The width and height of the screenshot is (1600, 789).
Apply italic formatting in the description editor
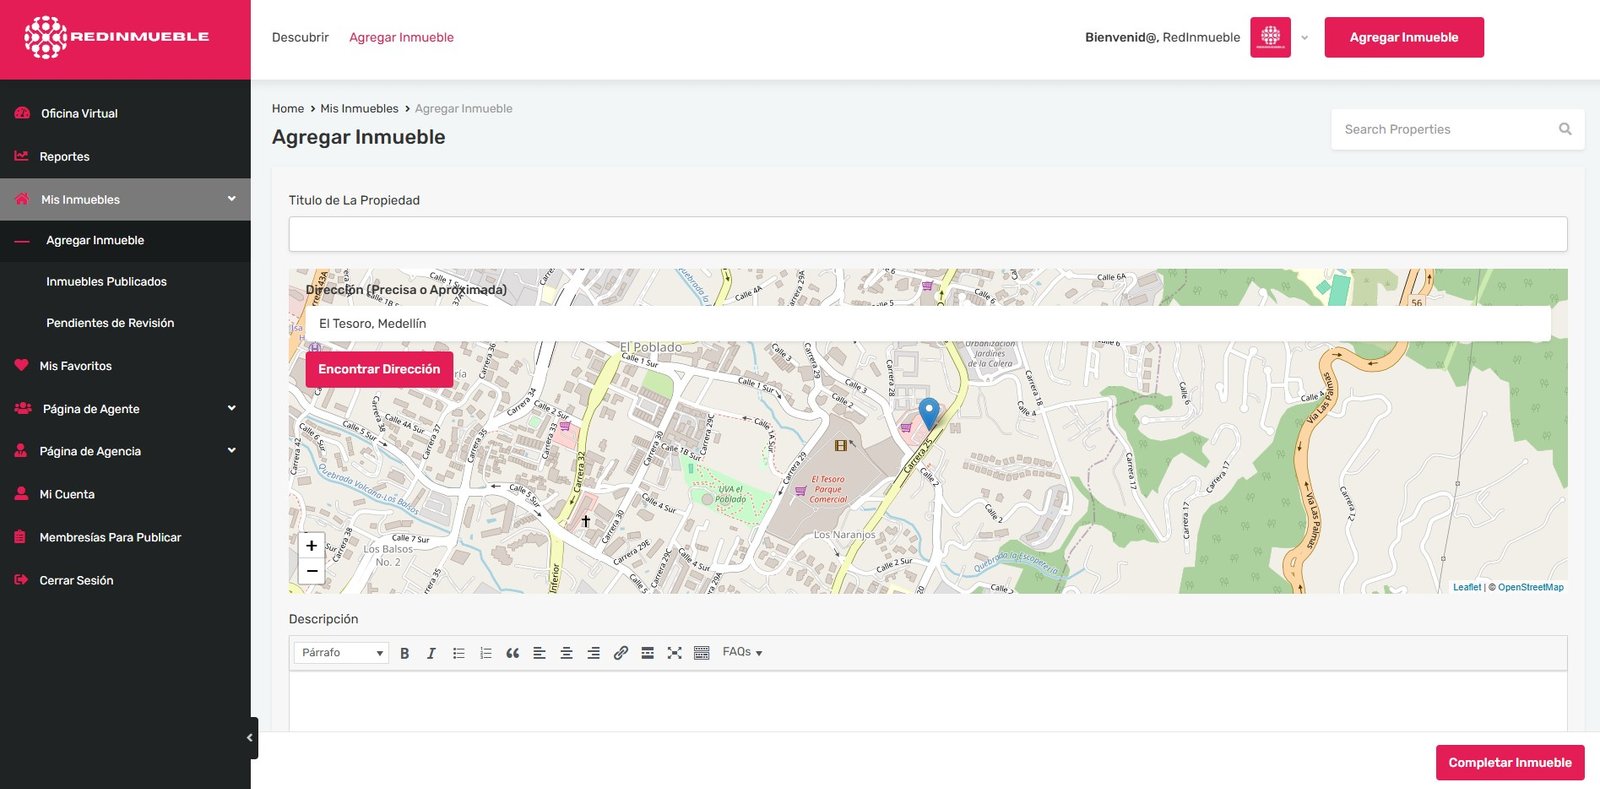click(x=431, y=653)
